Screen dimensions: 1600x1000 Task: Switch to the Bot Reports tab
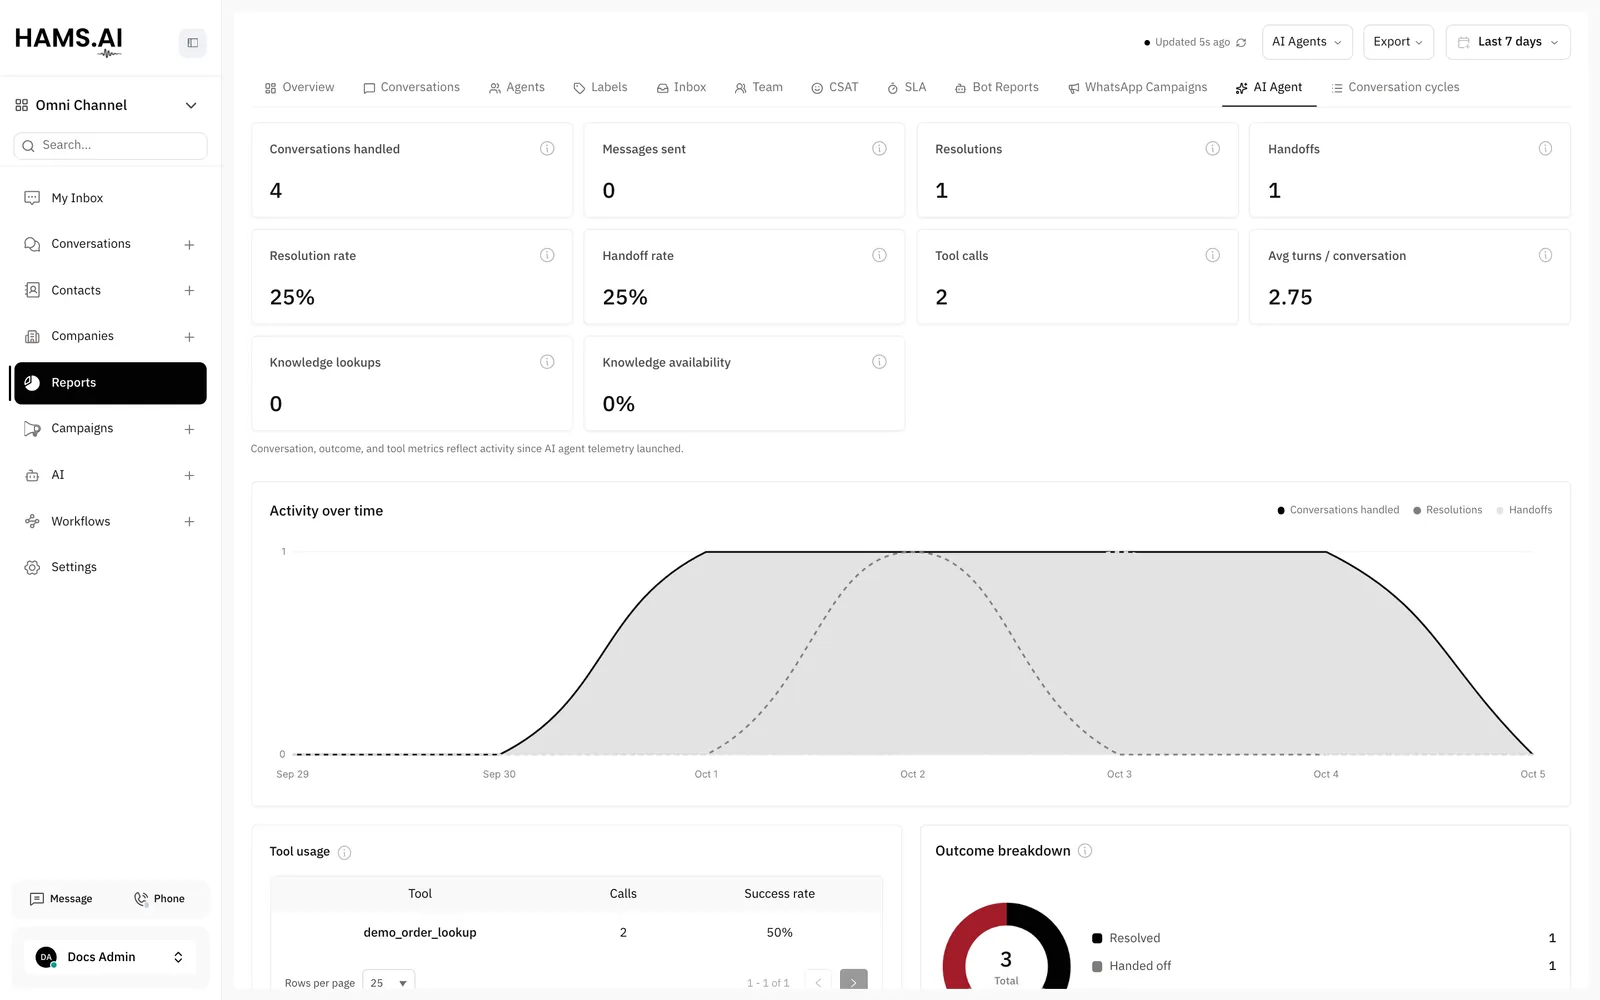(x=996, y=88)
